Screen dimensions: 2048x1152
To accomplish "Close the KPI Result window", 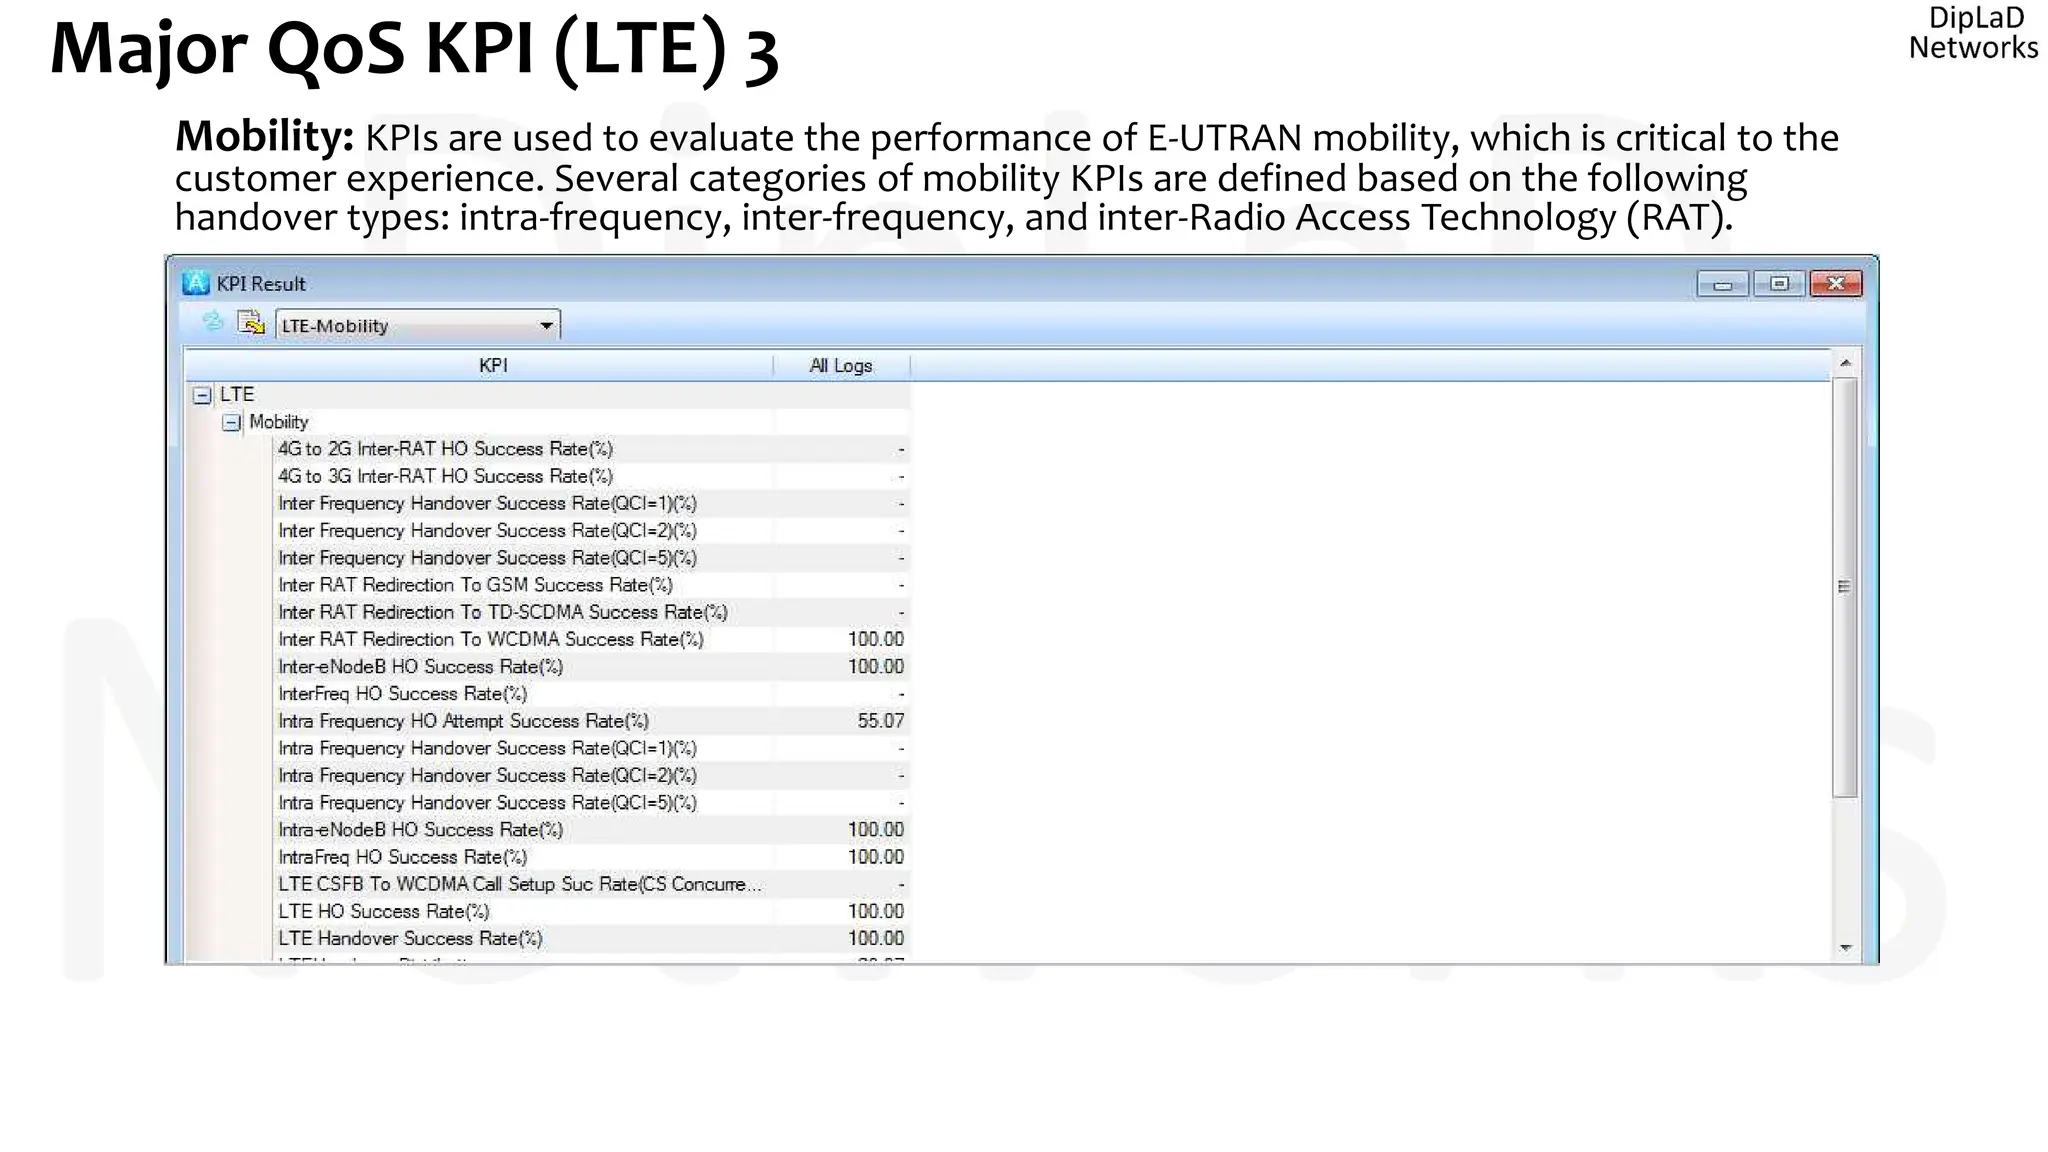I will [1836, 284].
